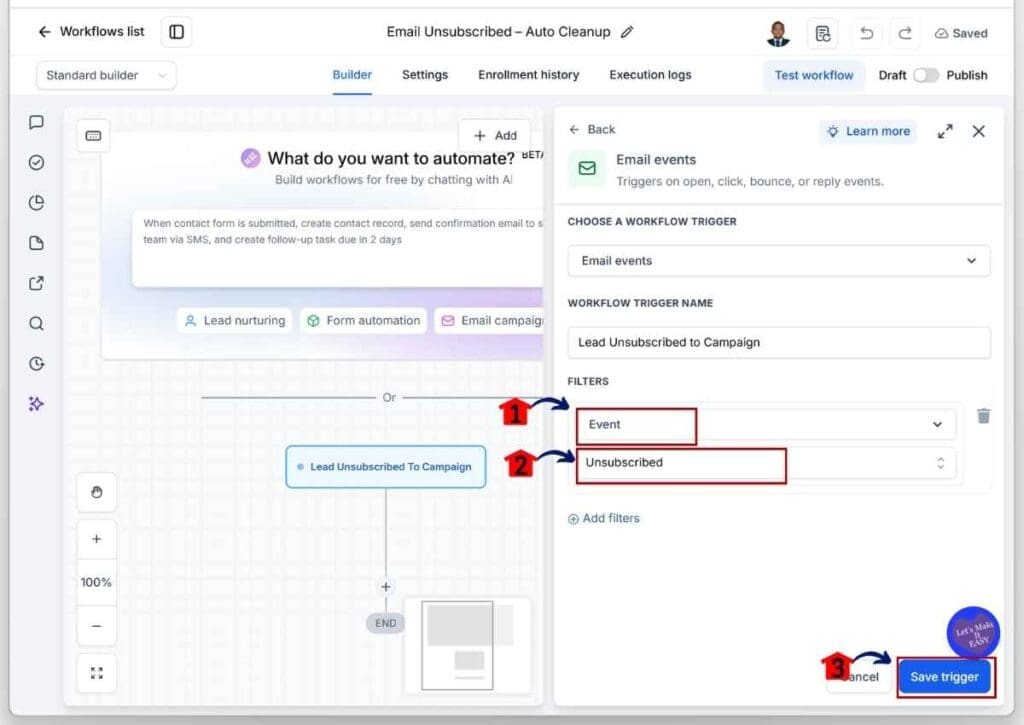The height and width of the screenshot is (725, 1024).
Task: Go back to Workflows list
Action: point(91,31)
